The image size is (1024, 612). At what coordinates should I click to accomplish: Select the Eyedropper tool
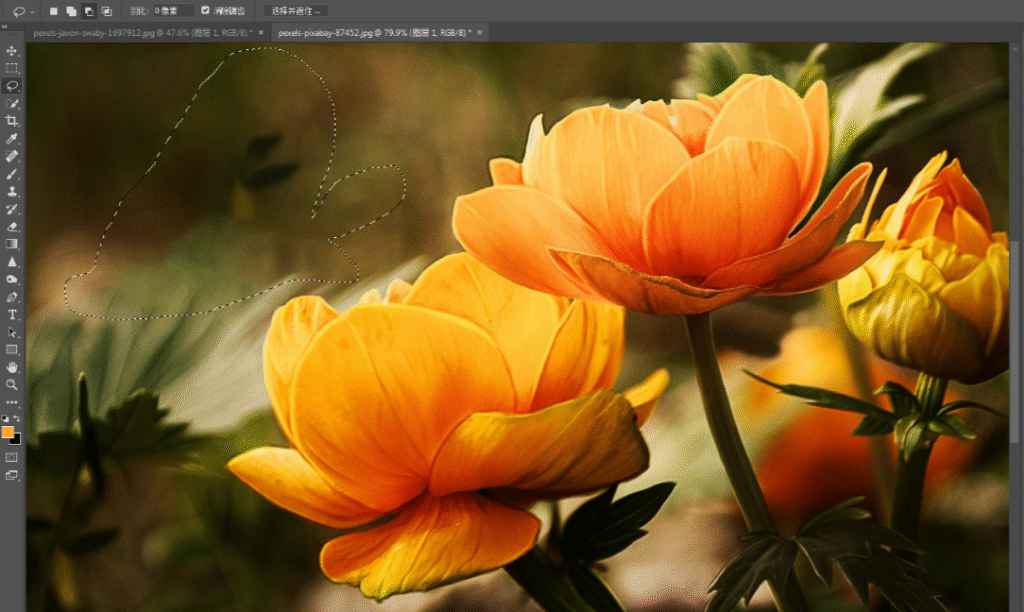12,139
